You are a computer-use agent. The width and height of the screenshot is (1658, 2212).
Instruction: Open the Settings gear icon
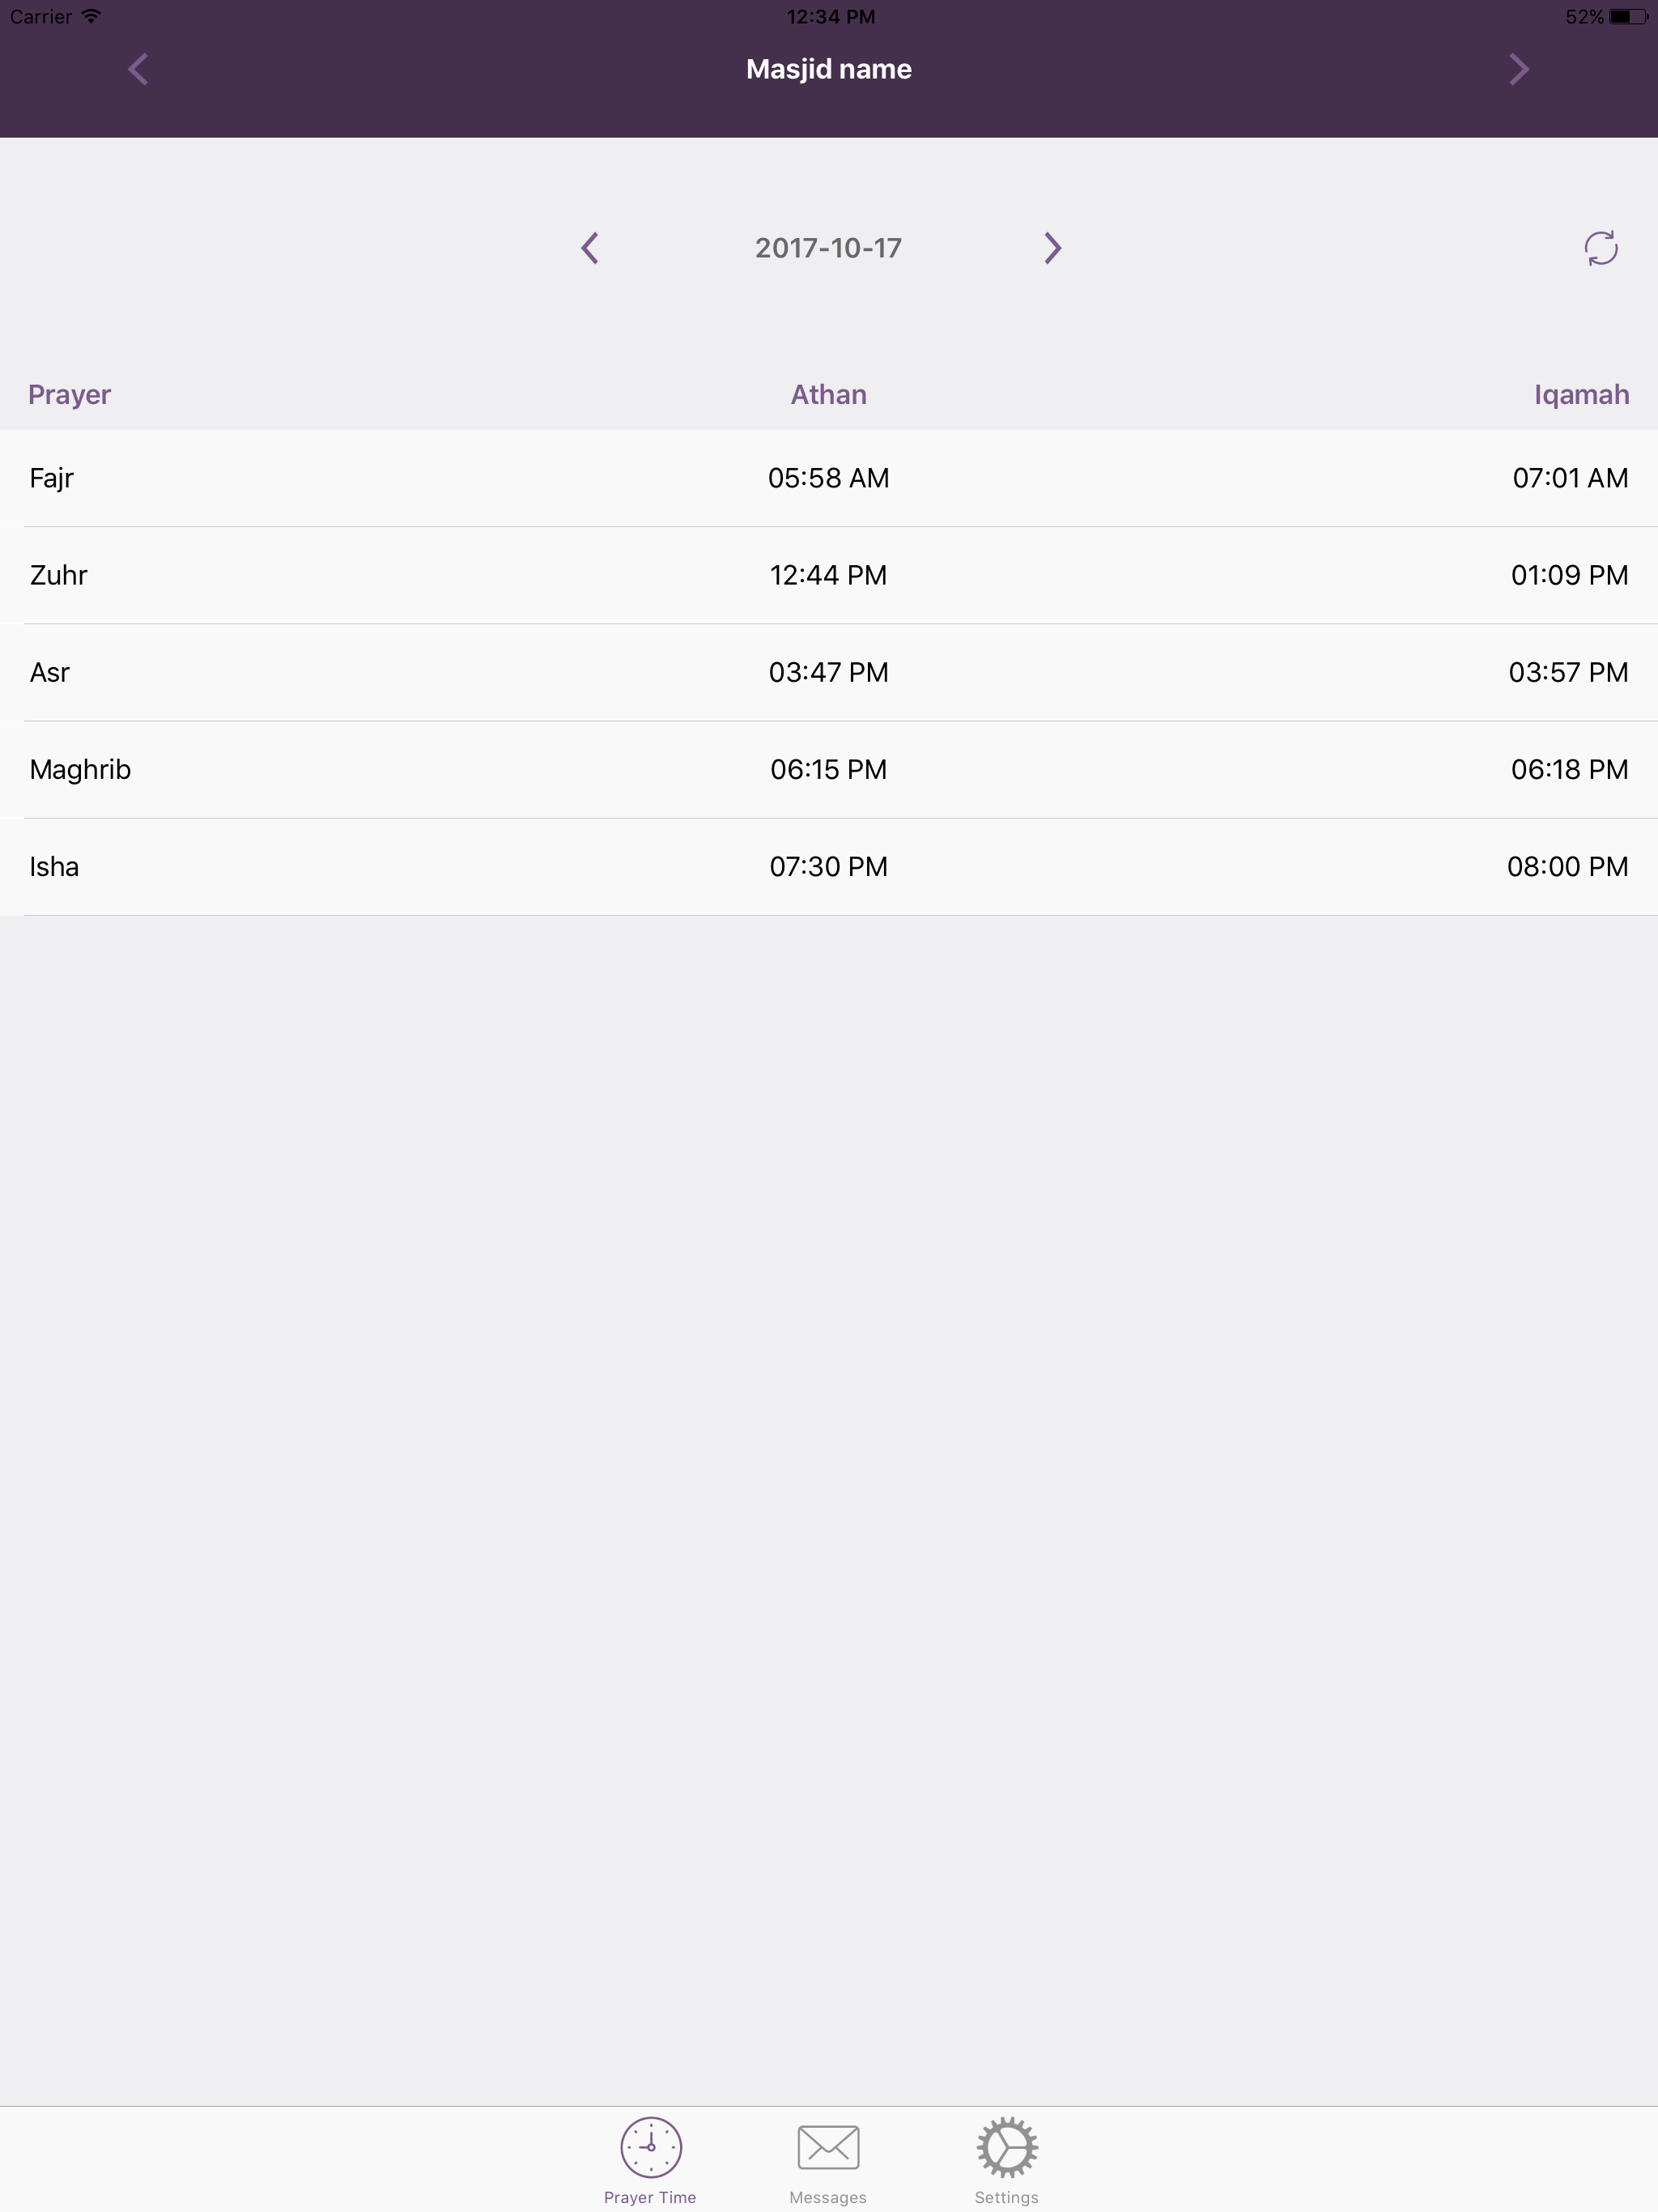1007,2147
